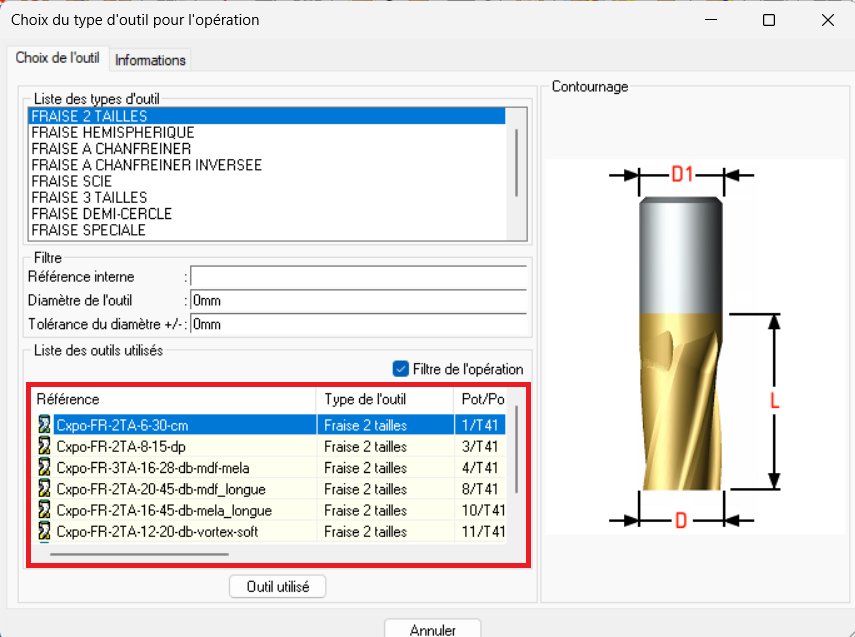Viewport: 855px width, 637px height.
Task: Click the icon next to Cxpo-FR-3TA-16-28-db-mdf-mela
Action: point(44,468)
